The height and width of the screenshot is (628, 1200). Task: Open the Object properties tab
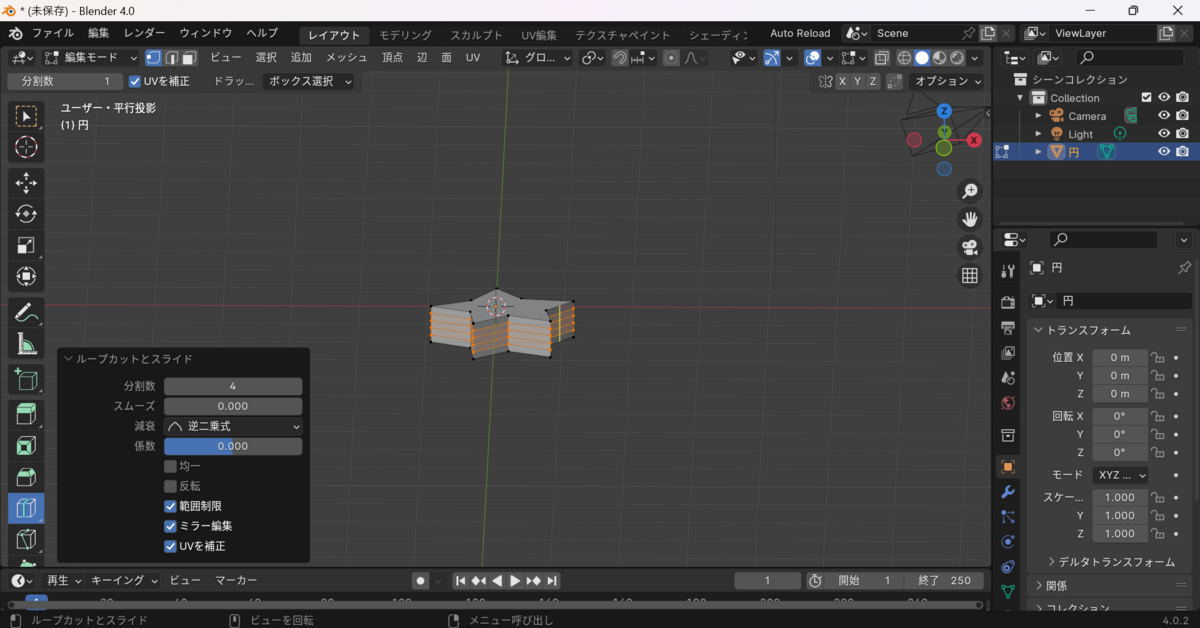(1008, 467)
